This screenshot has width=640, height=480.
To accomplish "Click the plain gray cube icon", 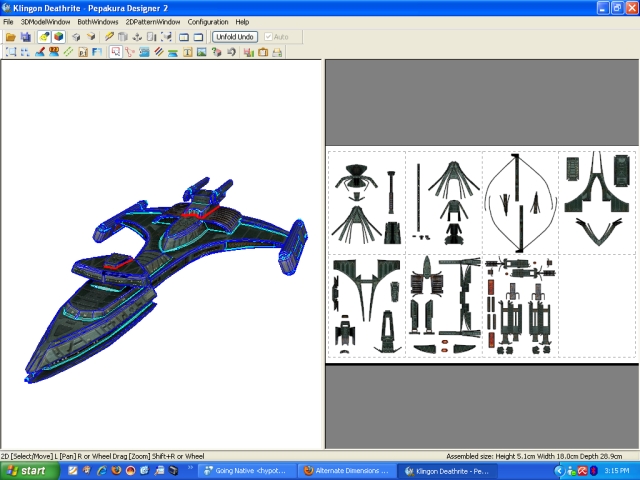I will pyautogui.click(x=76, y=37).
